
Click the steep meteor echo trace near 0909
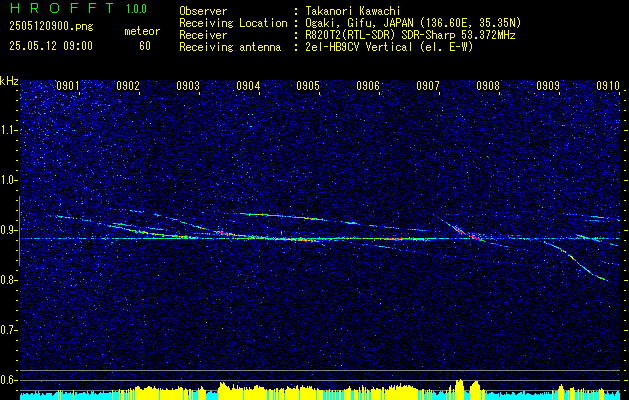point(577,261)
